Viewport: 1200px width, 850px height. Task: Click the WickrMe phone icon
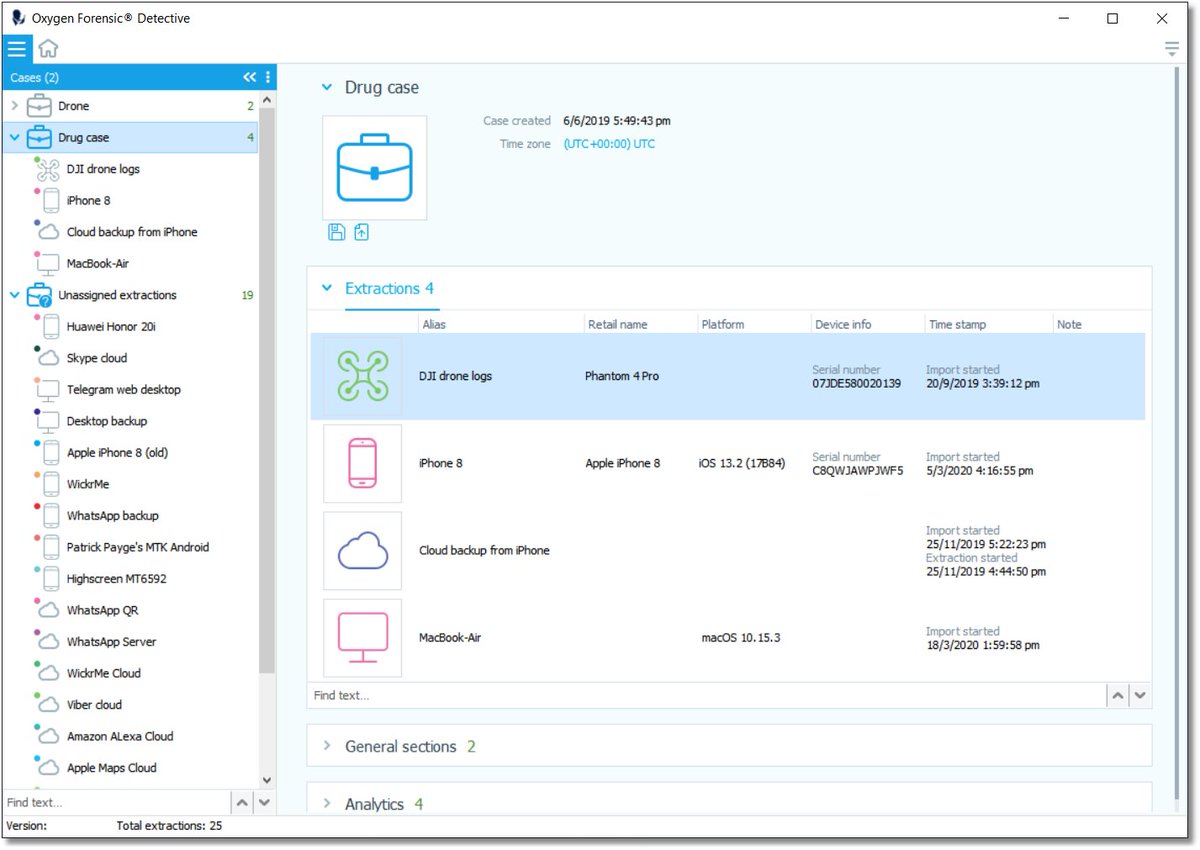(49, 485)
